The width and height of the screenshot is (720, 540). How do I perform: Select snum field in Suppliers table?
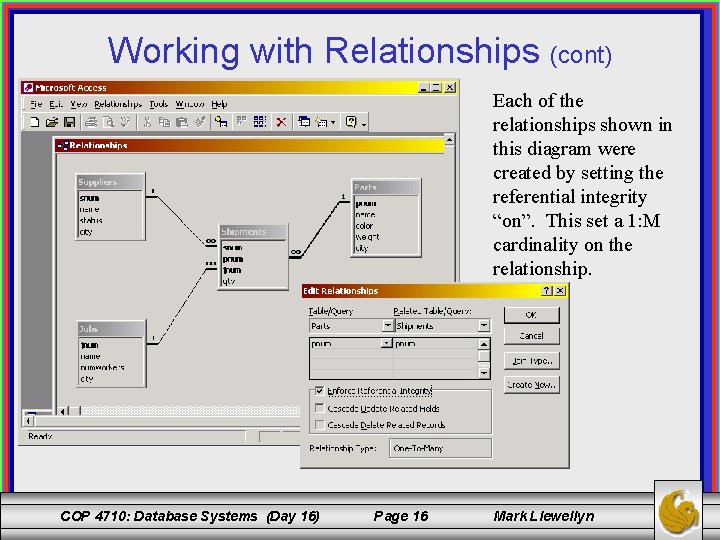pyautogui.click(x=90, y=198)
